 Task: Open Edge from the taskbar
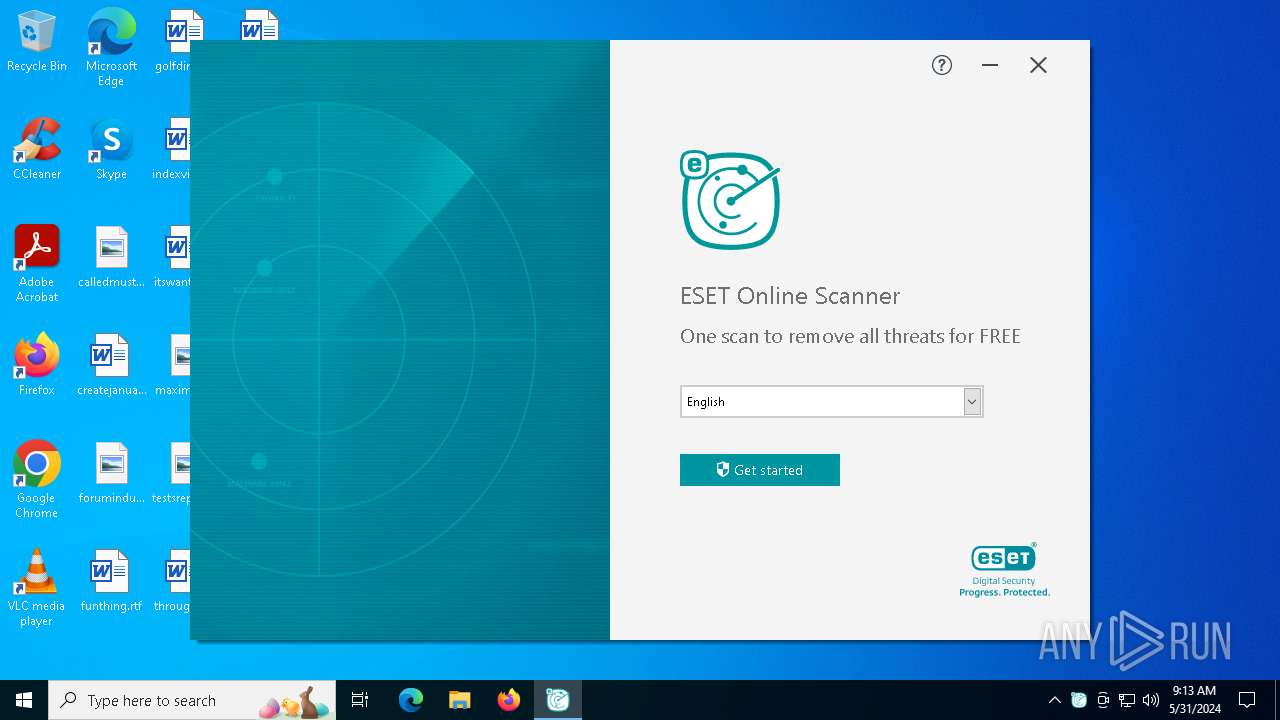(x=411, y=700)
